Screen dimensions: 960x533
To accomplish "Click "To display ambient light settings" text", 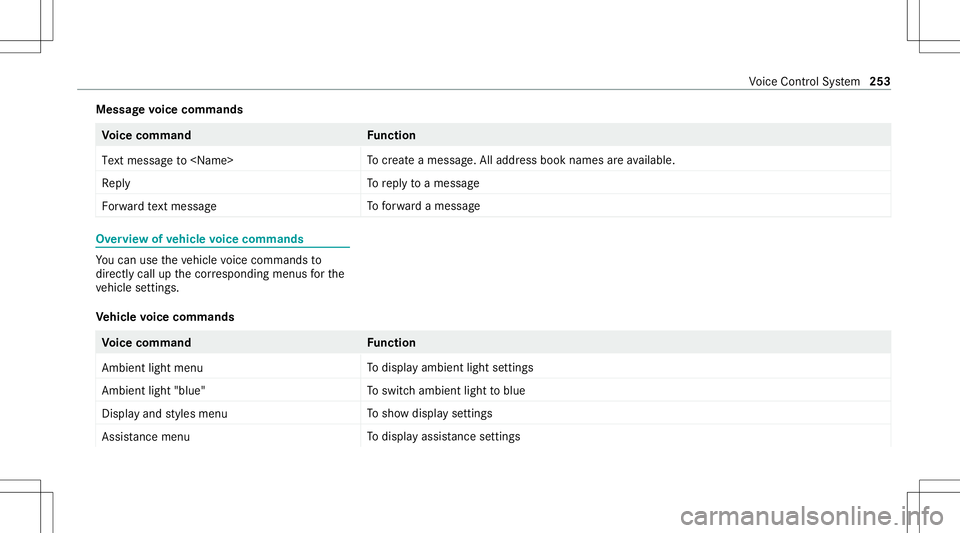I will [449, 368].
